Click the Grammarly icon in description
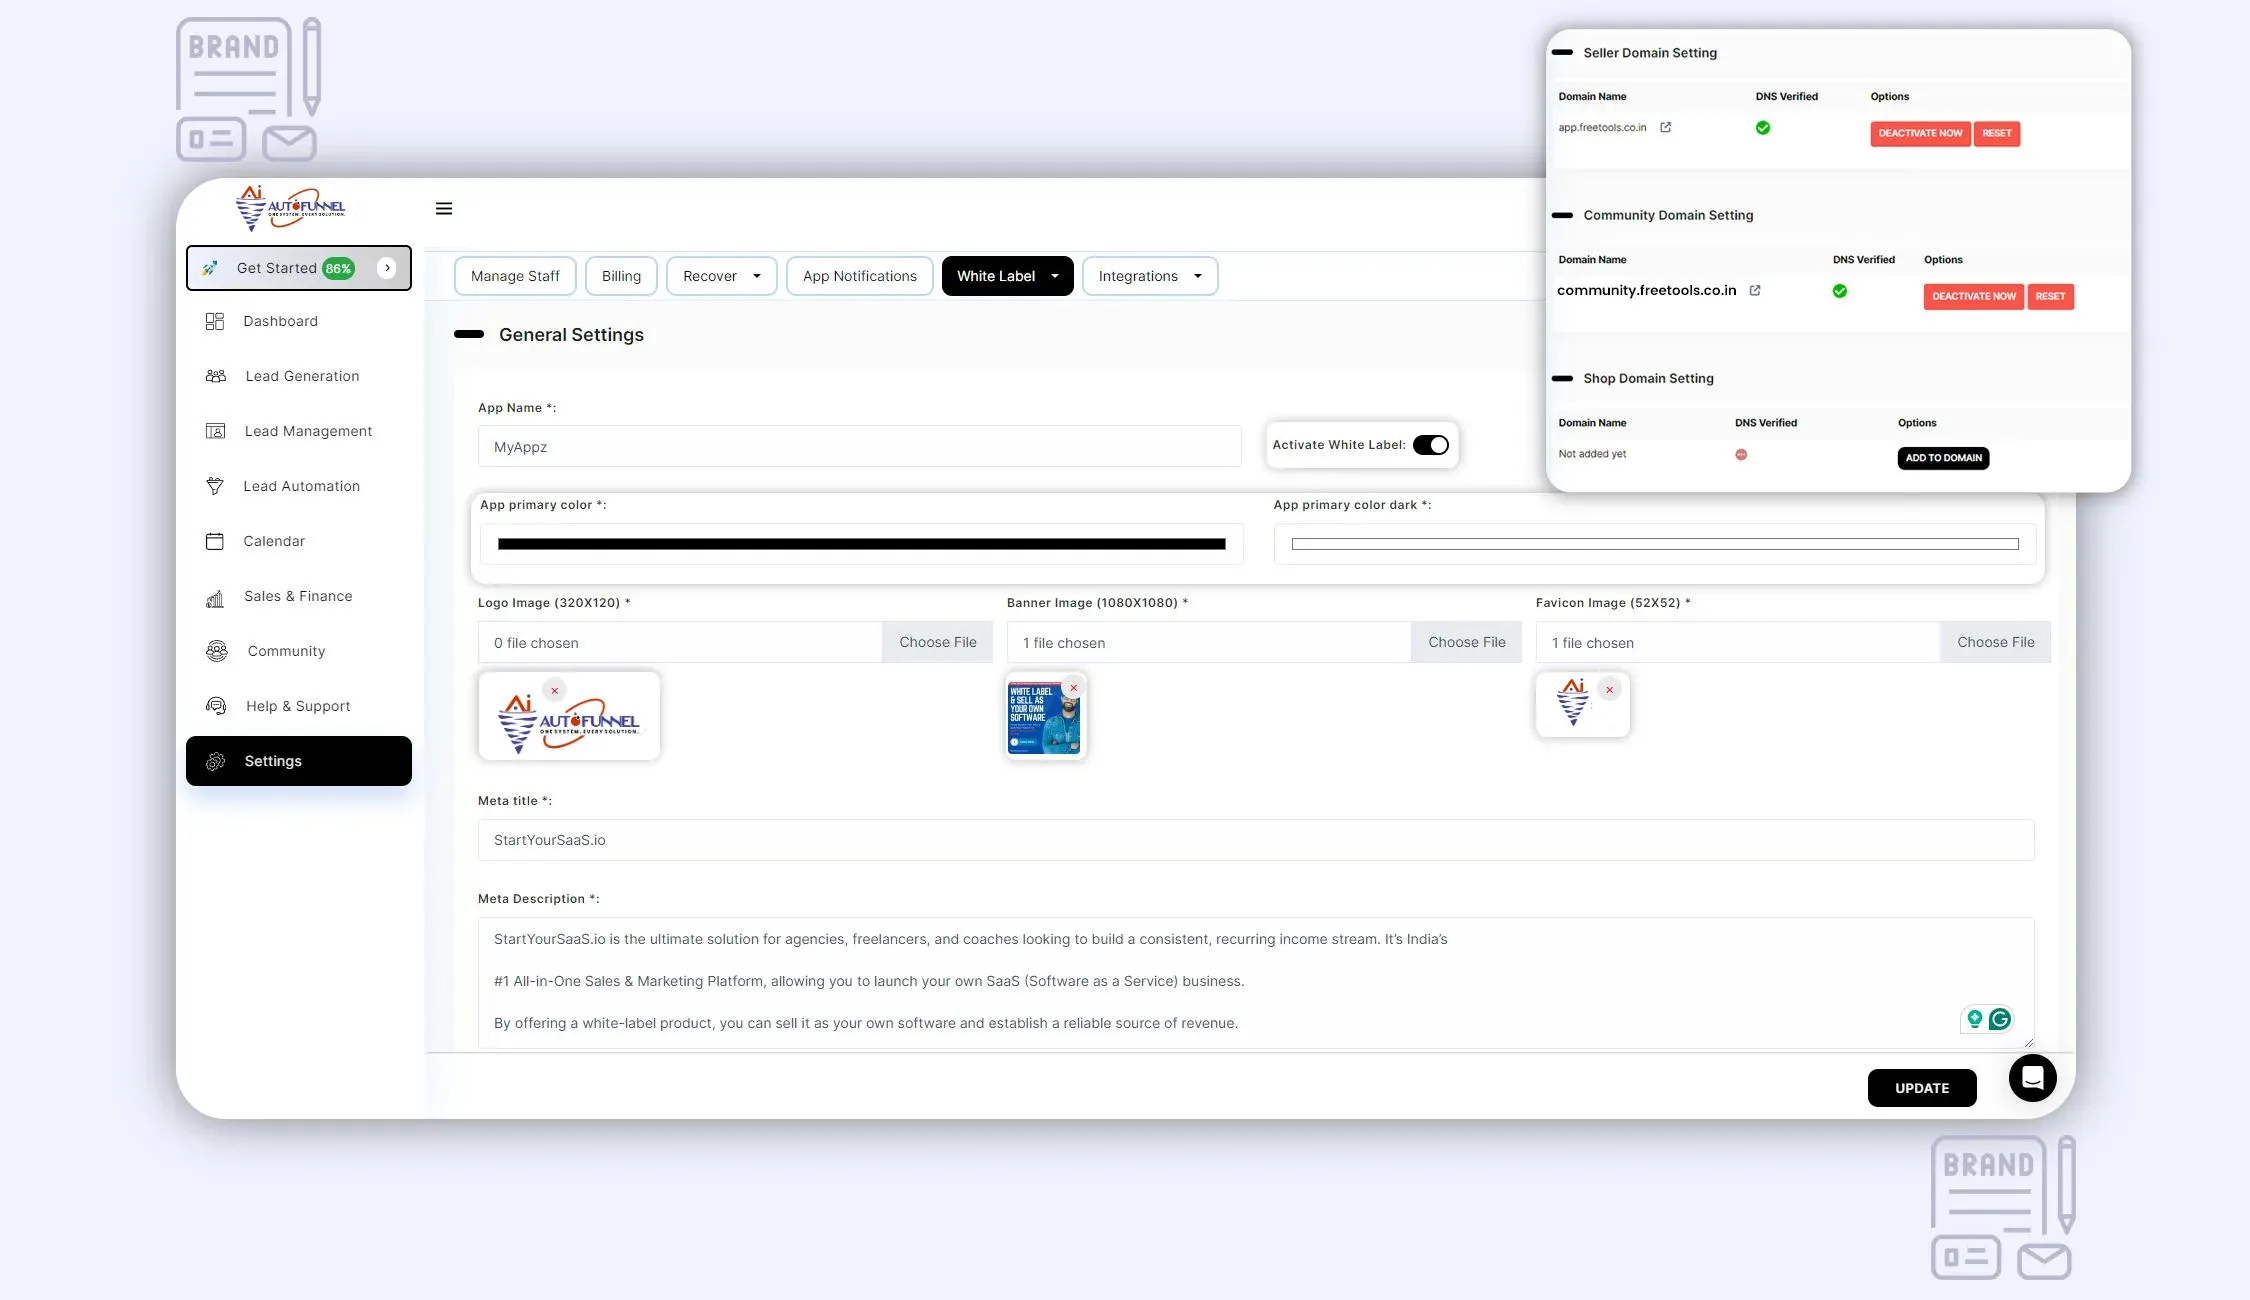 (x=2000, y=1019)
